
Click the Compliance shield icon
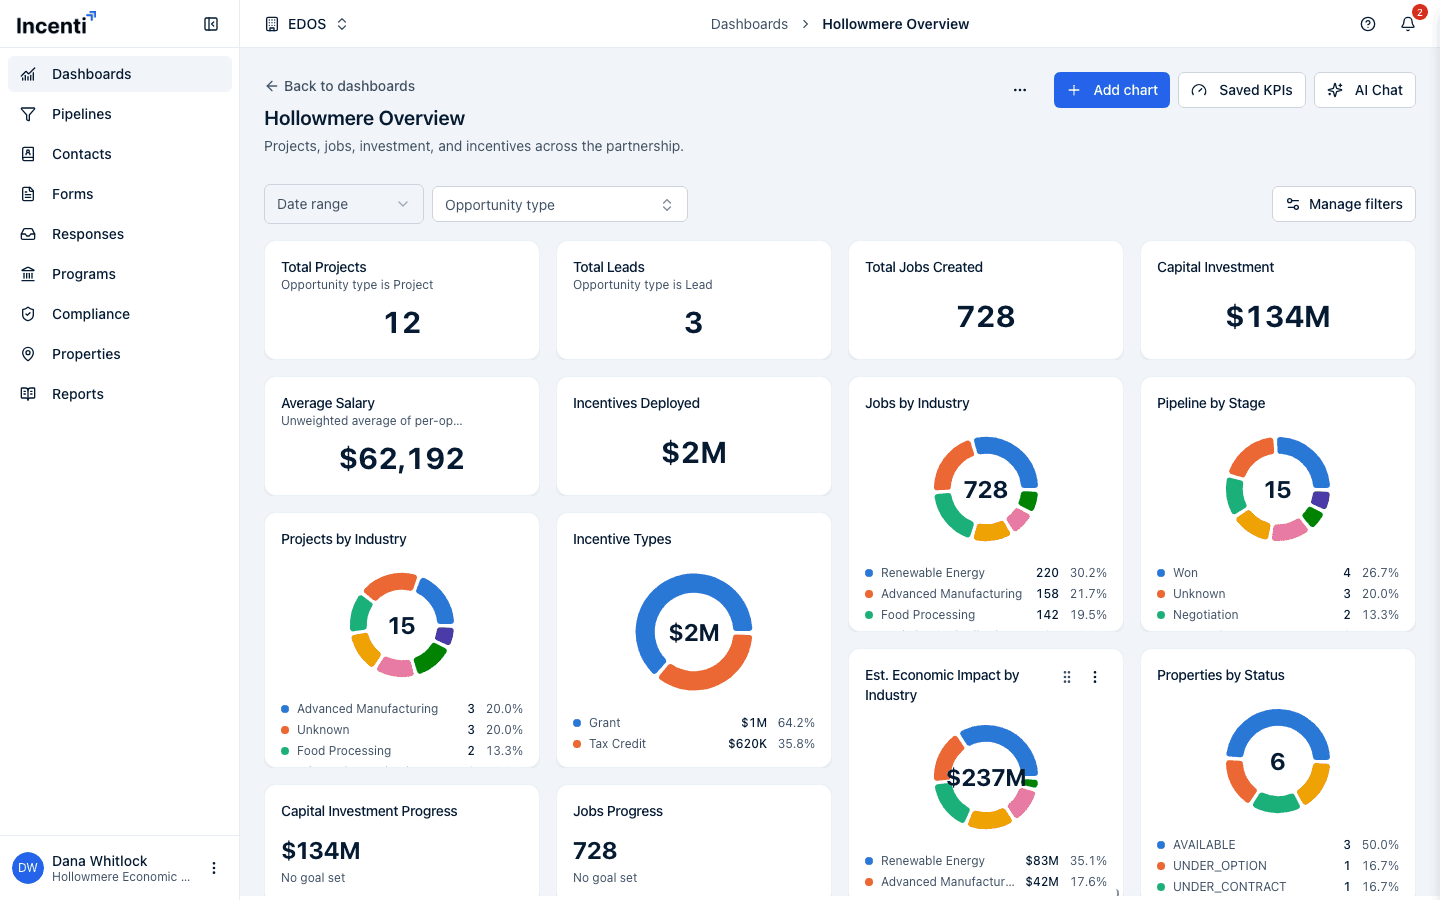(28, 314)
